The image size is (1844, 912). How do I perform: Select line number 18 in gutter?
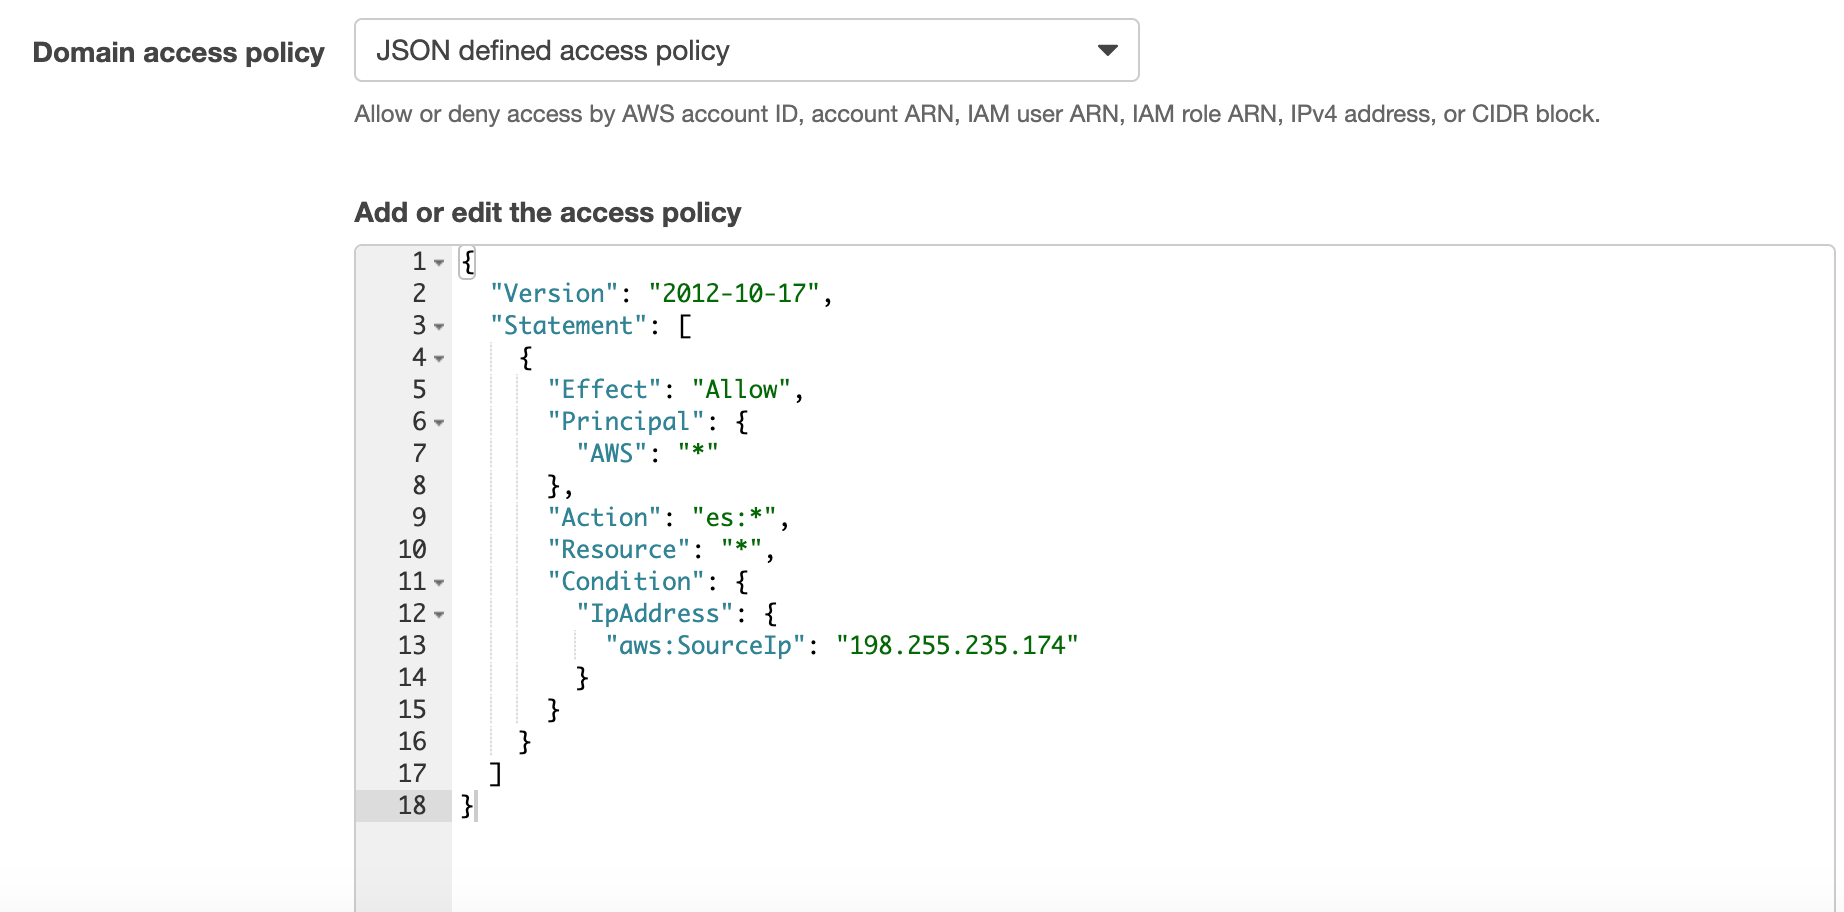pos(412,805)
